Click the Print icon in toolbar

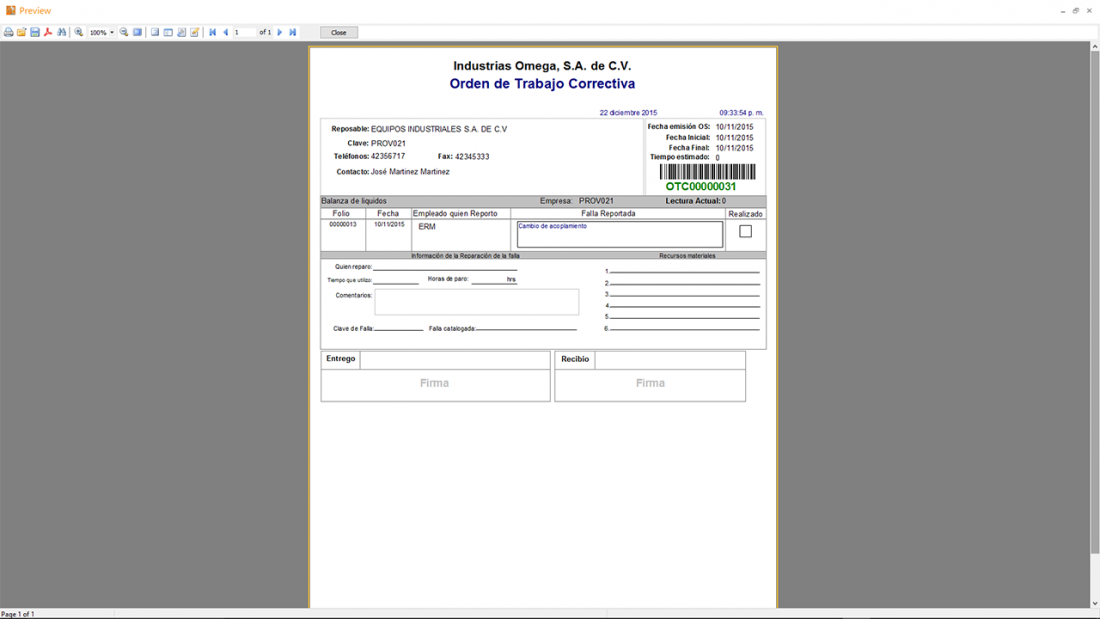[9, 33]
